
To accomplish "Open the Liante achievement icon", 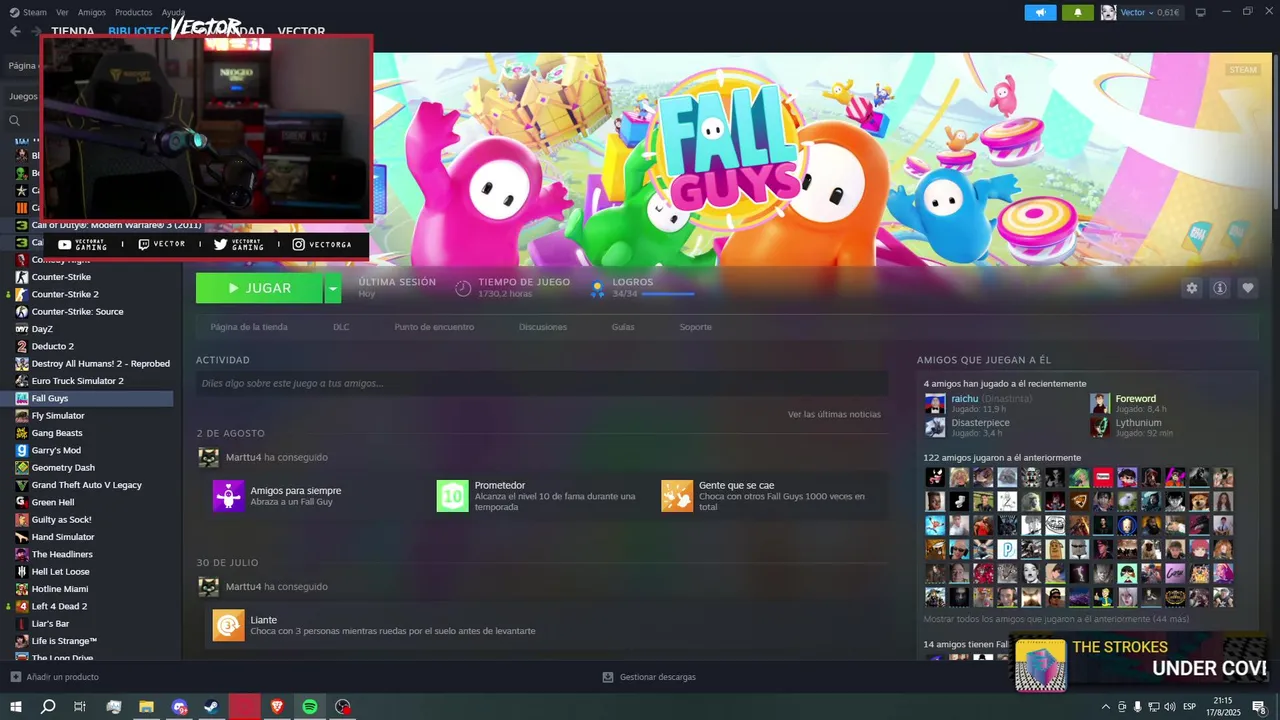I will [228, 625].
